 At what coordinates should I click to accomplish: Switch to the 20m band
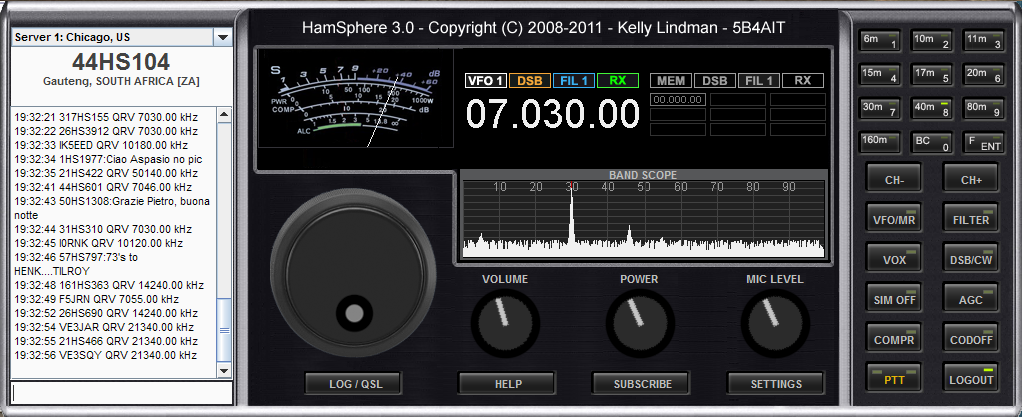click(982, 74)
